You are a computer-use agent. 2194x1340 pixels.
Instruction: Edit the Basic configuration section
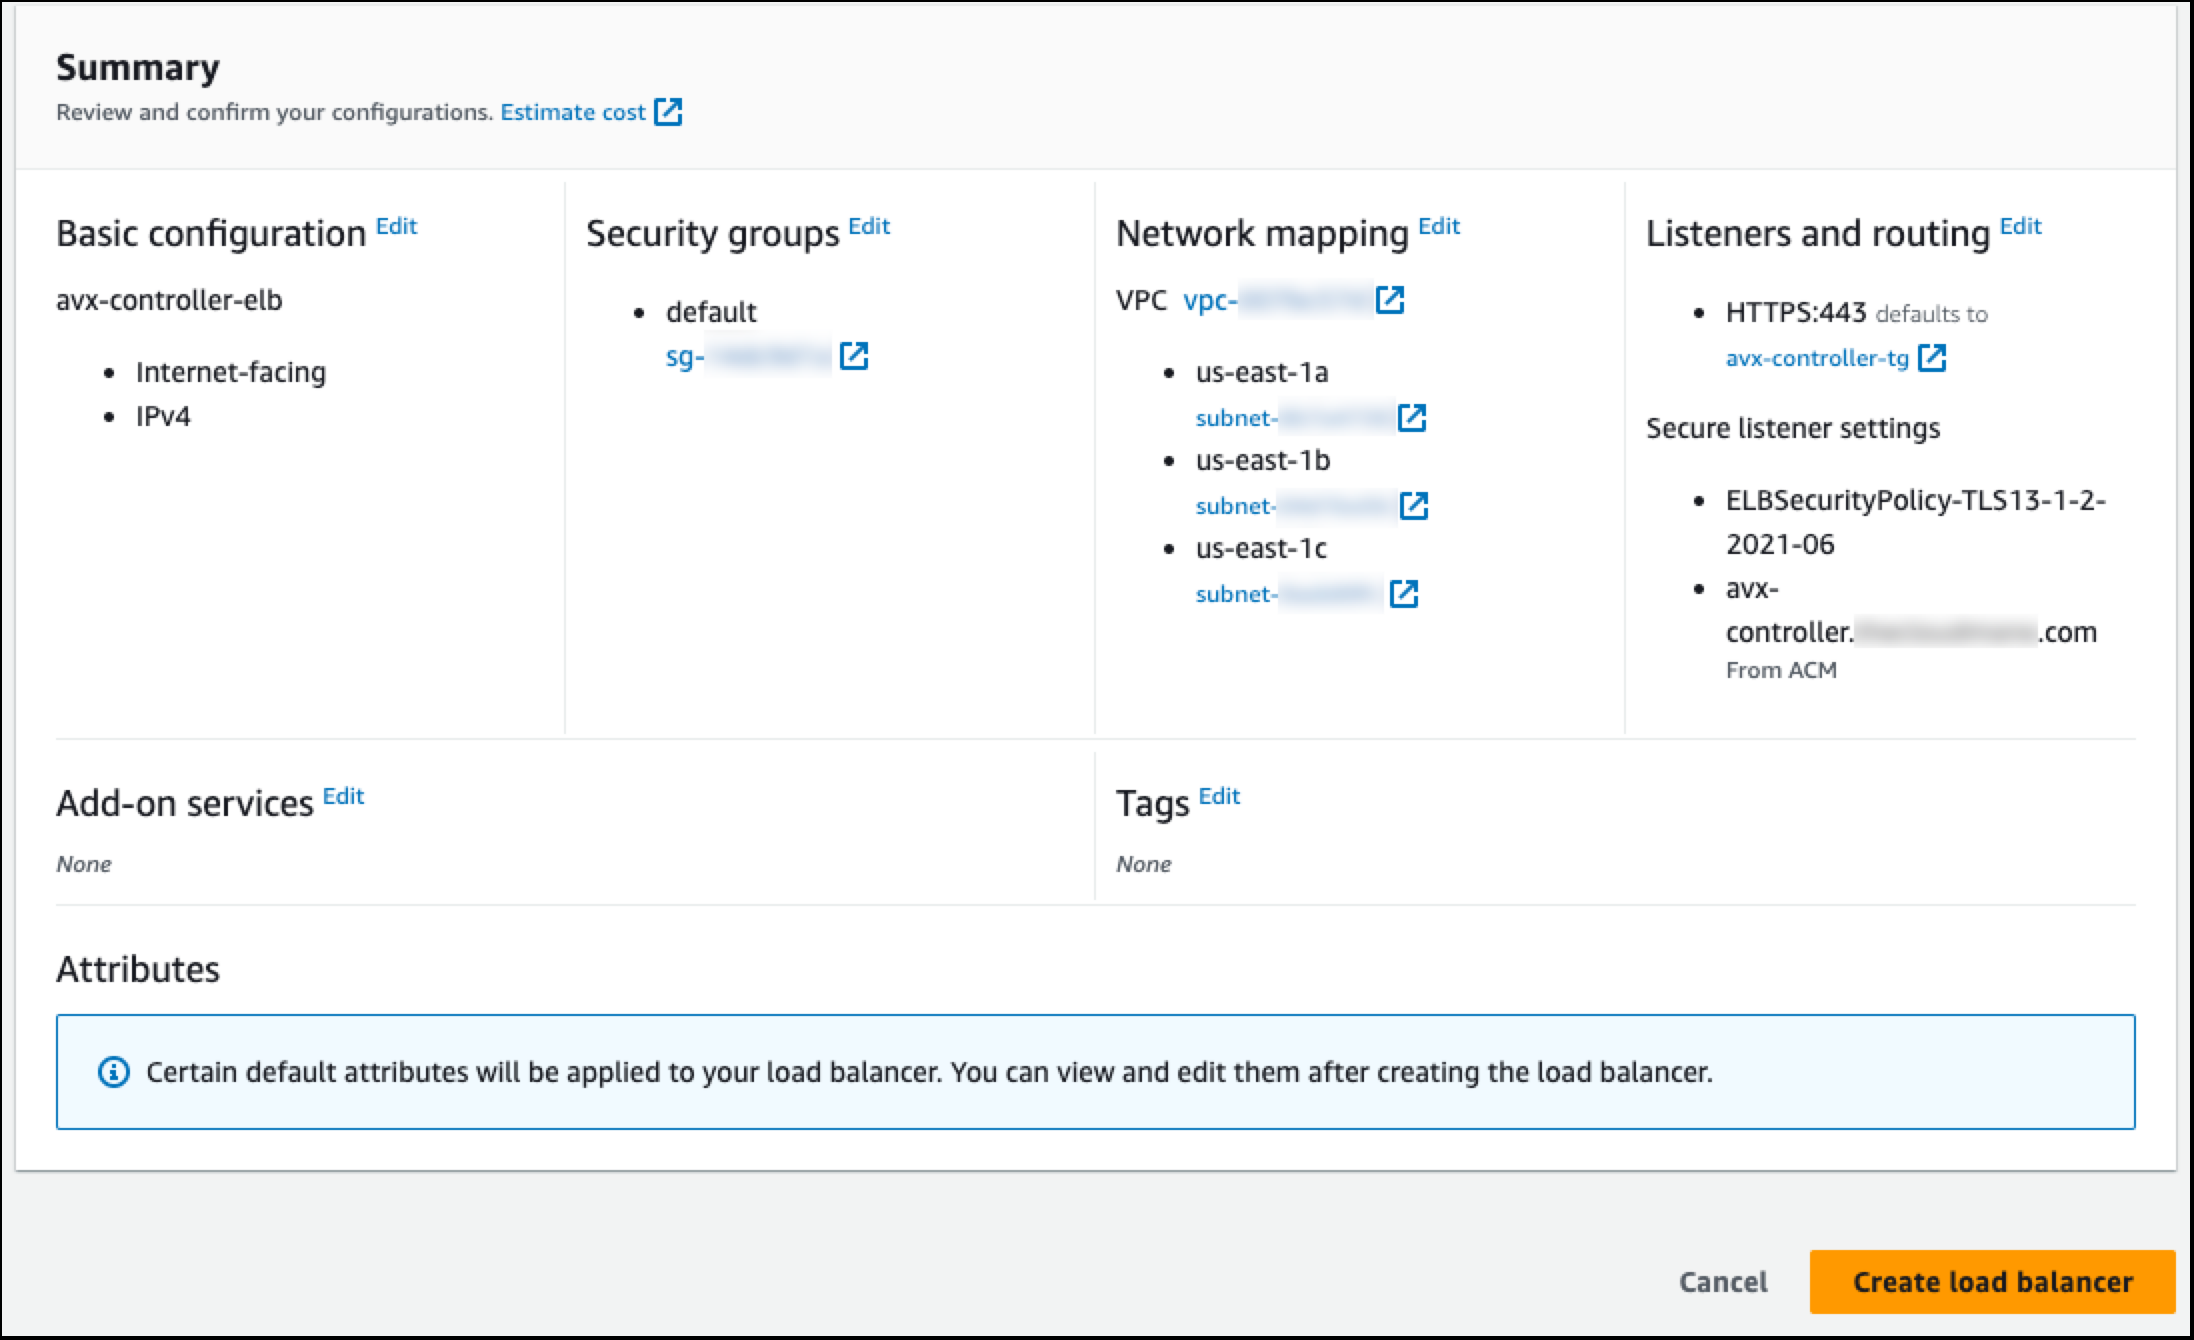tap(396, 227)
